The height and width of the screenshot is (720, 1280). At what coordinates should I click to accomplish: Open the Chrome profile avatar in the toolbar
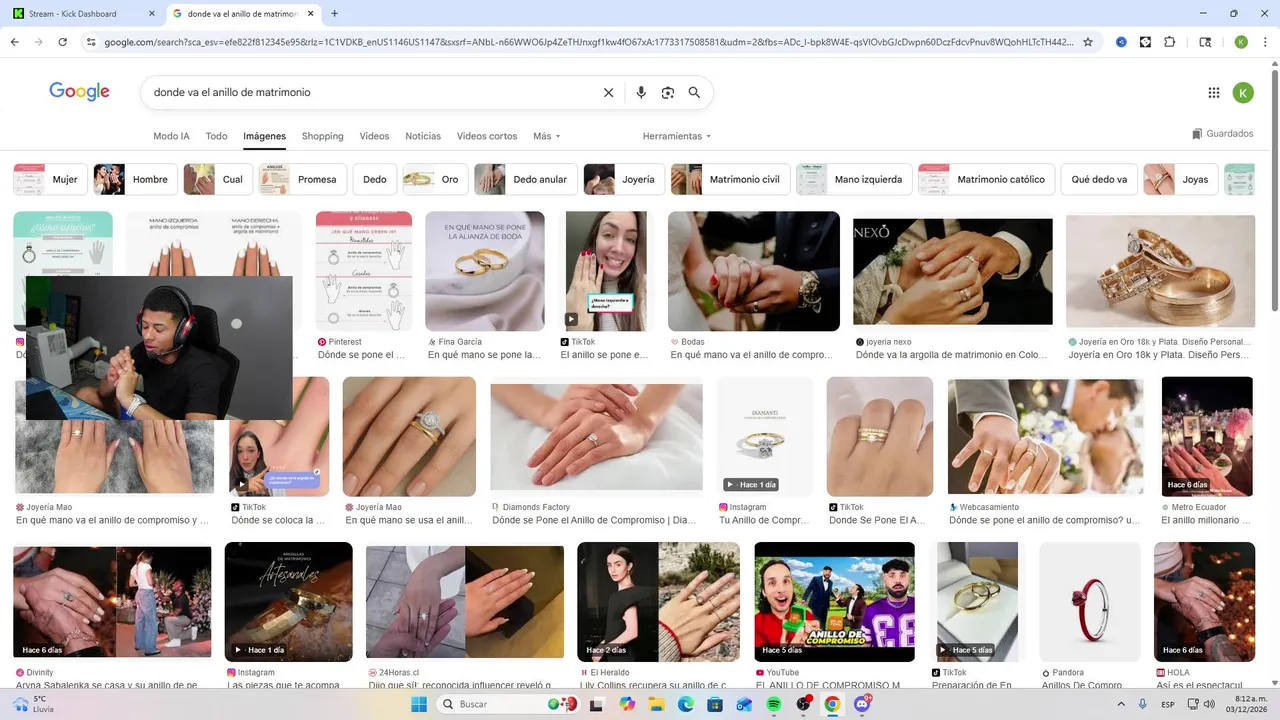1241,42
